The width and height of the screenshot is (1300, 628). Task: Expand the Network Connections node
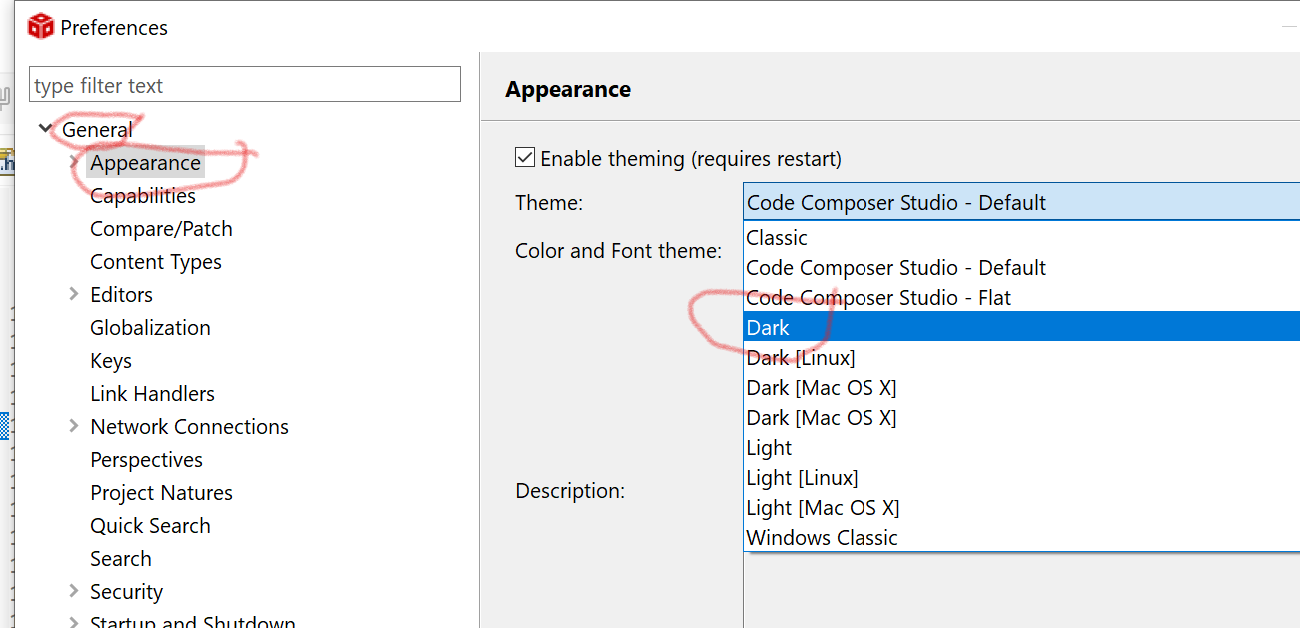coord(74,426)
